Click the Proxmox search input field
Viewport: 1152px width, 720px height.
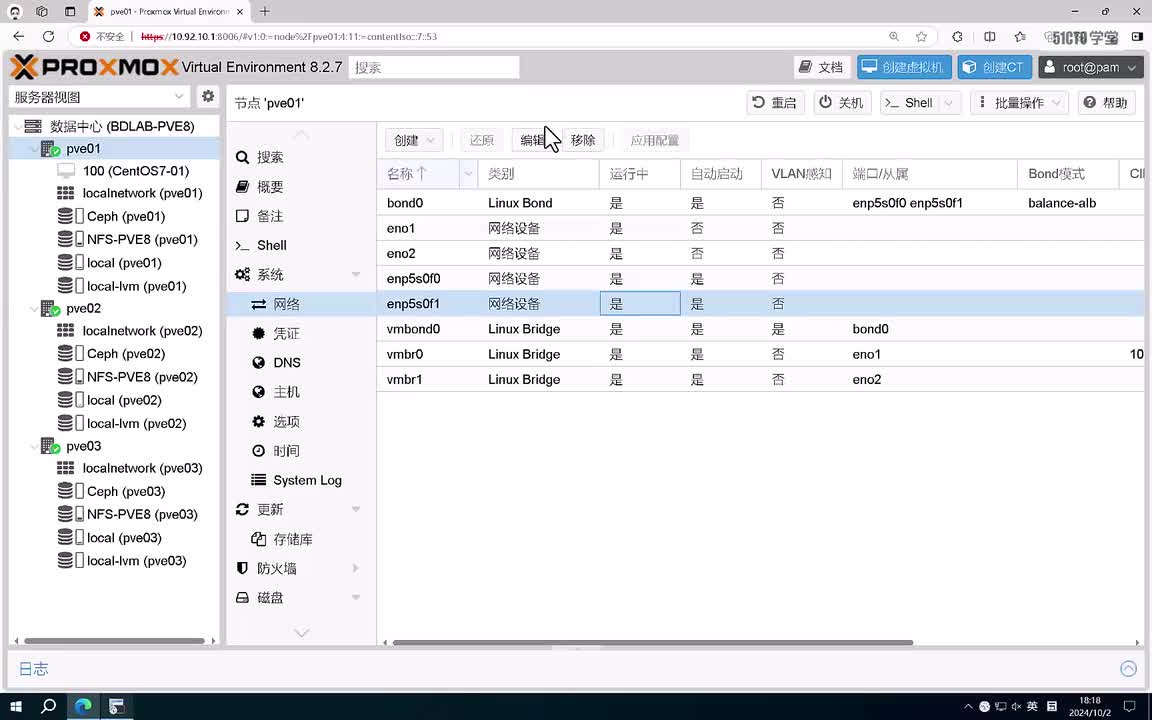pos(434,67)
